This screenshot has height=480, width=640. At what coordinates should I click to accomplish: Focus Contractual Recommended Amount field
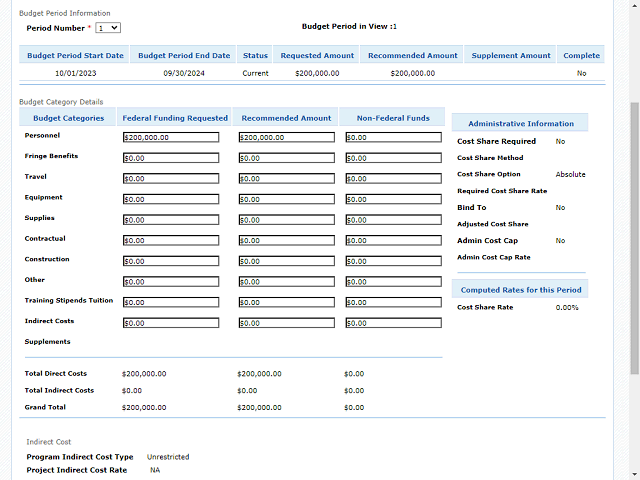(286, 240)
